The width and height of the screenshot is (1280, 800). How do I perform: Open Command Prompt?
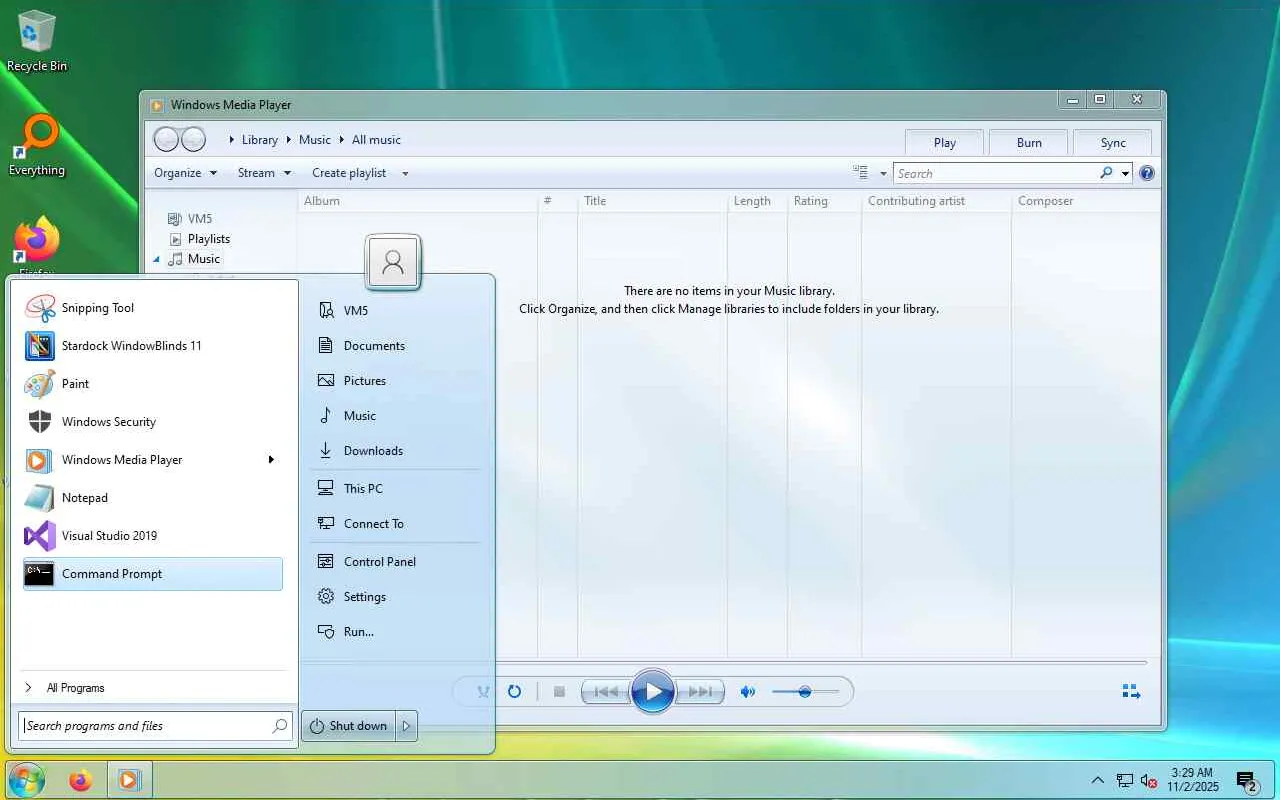(153, 574)
